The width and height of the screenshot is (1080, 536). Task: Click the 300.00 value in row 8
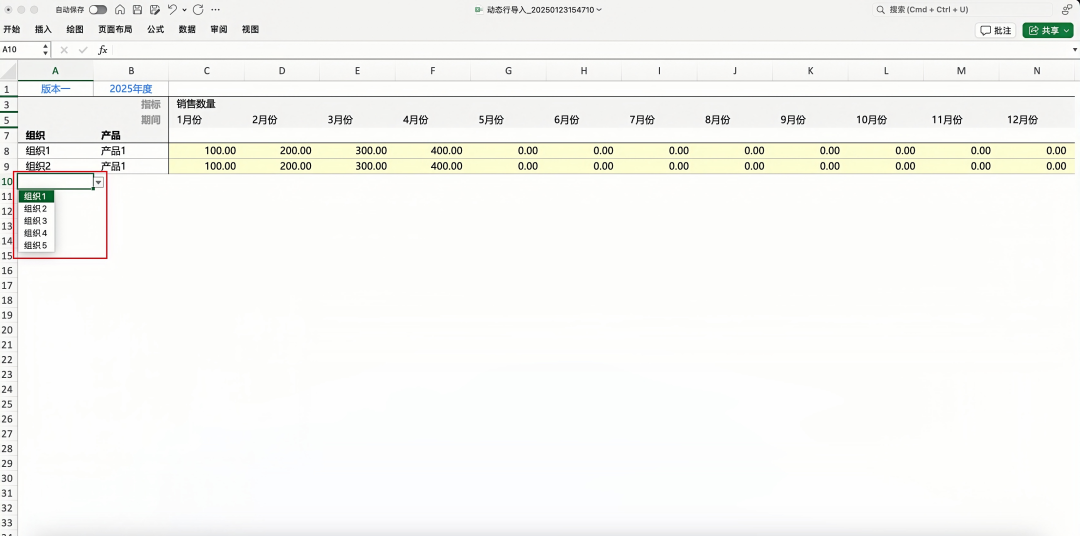point(371,150)
